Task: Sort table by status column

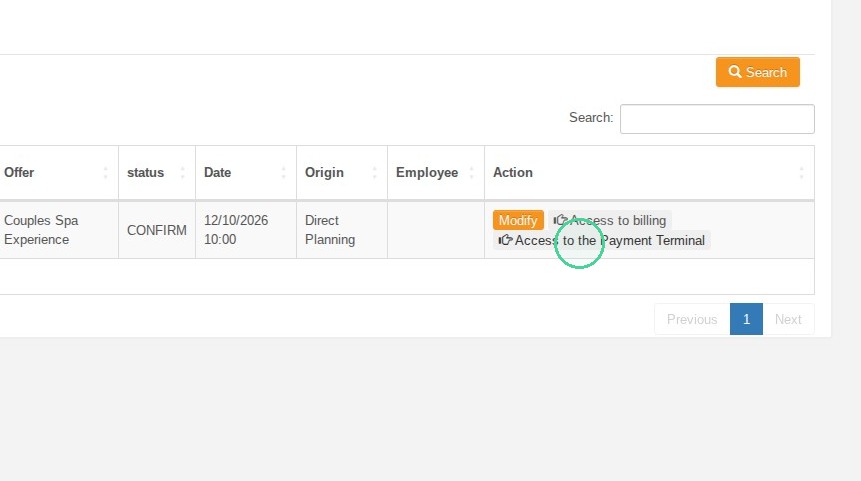Action: (x=156, y=172)
